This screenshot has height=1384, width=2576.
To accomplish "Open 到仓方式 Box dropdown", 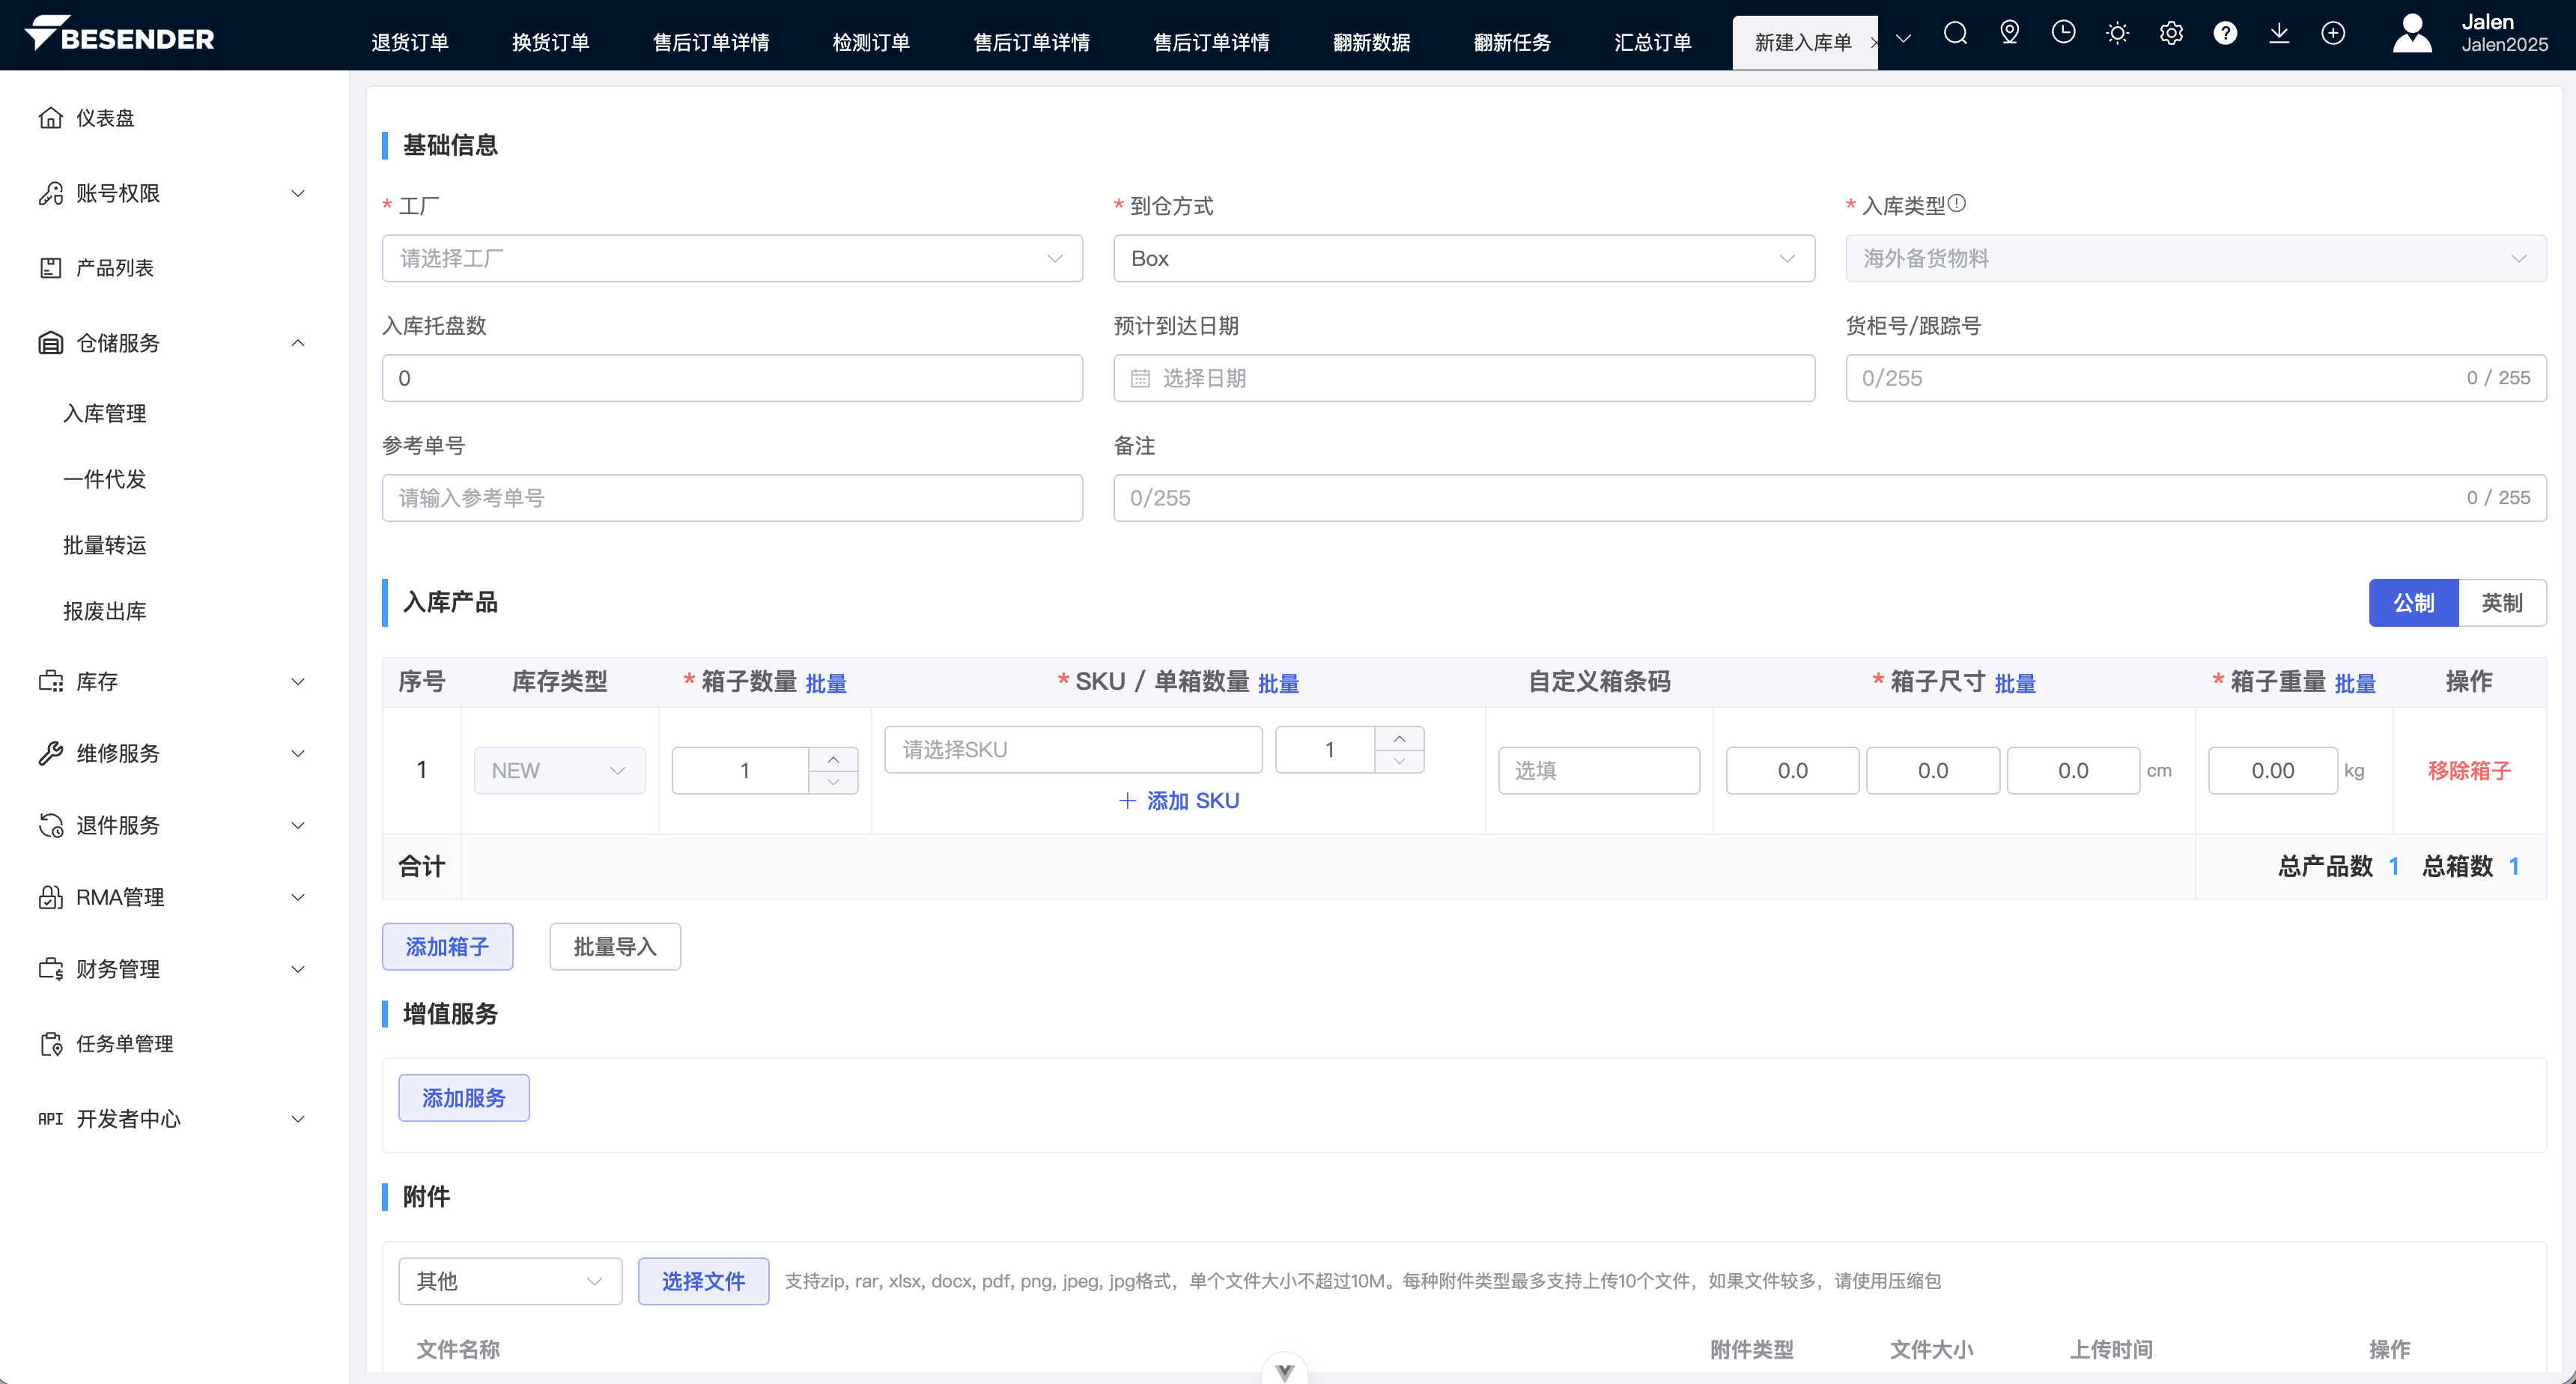I will pos(1464,259).
